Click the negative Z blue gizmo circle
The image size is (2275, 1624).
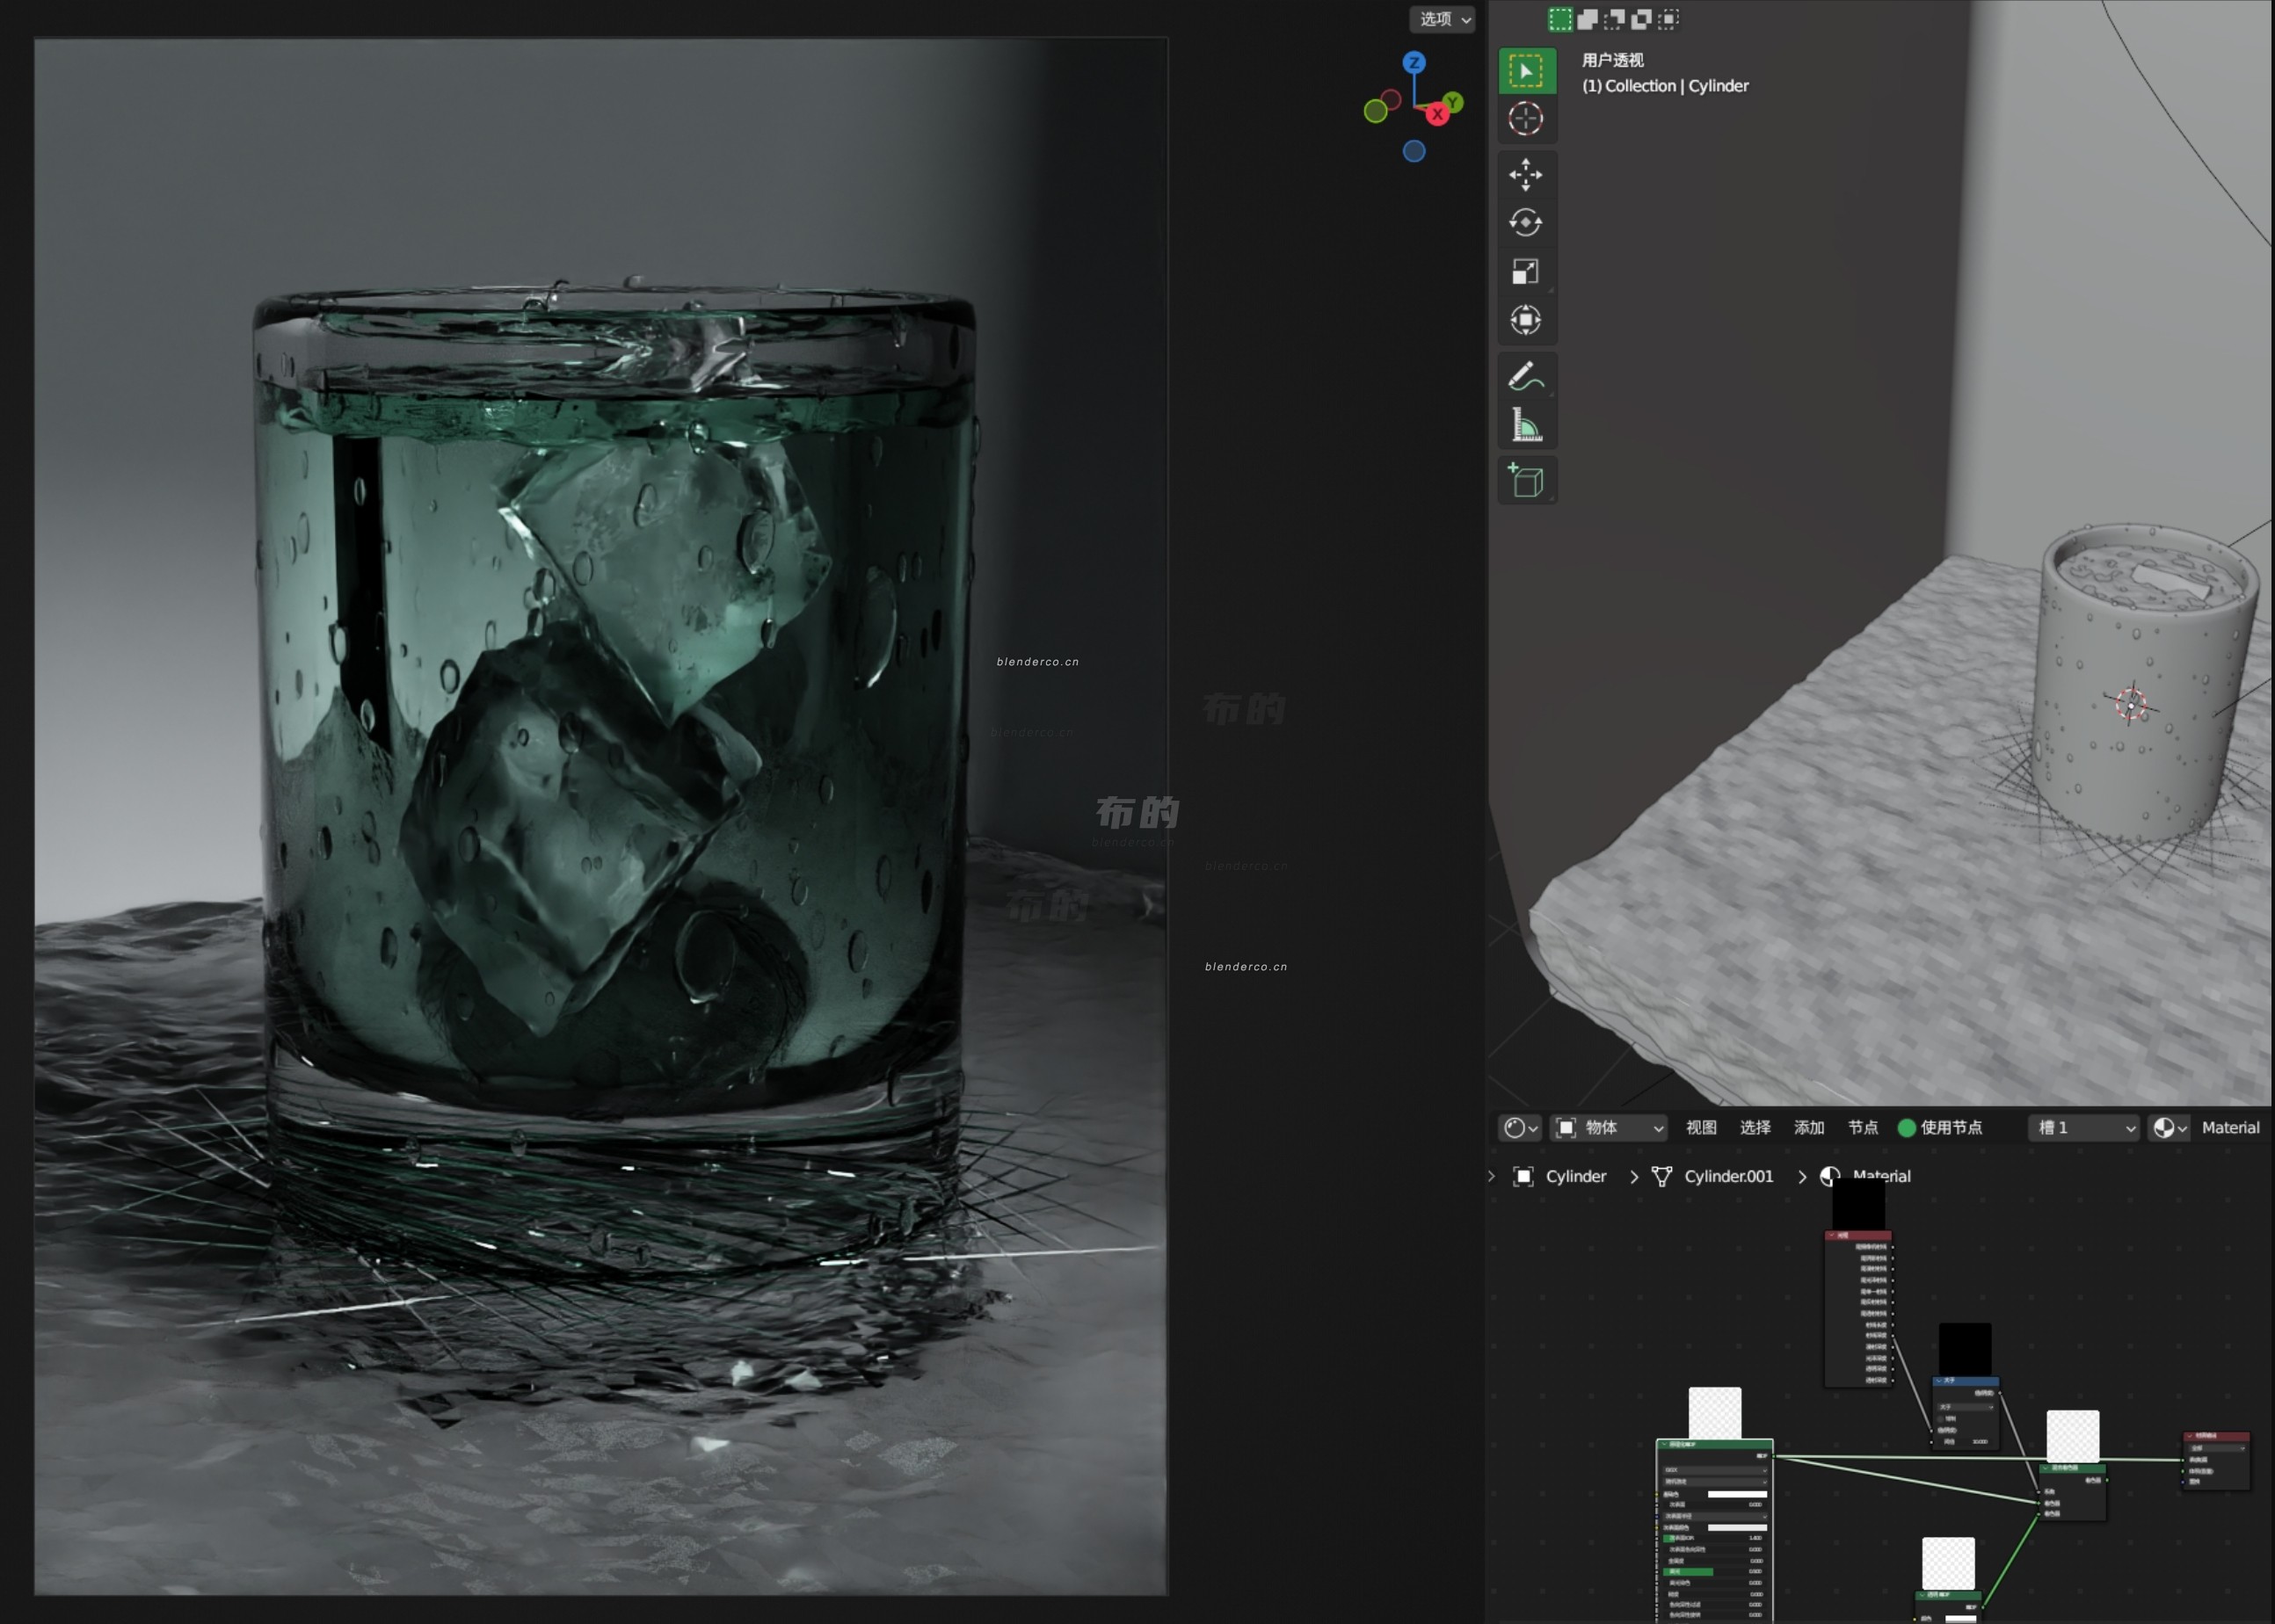pos(1414,151)
